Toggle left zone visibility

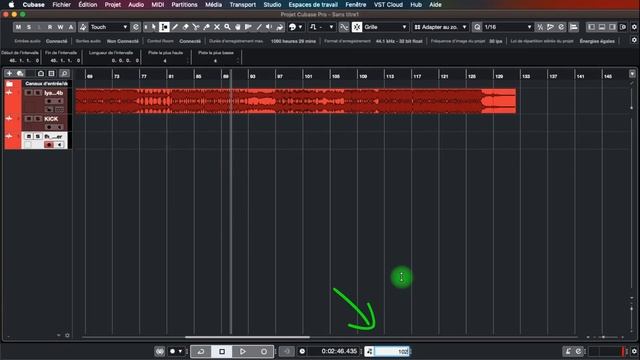(x=591, y=27)
